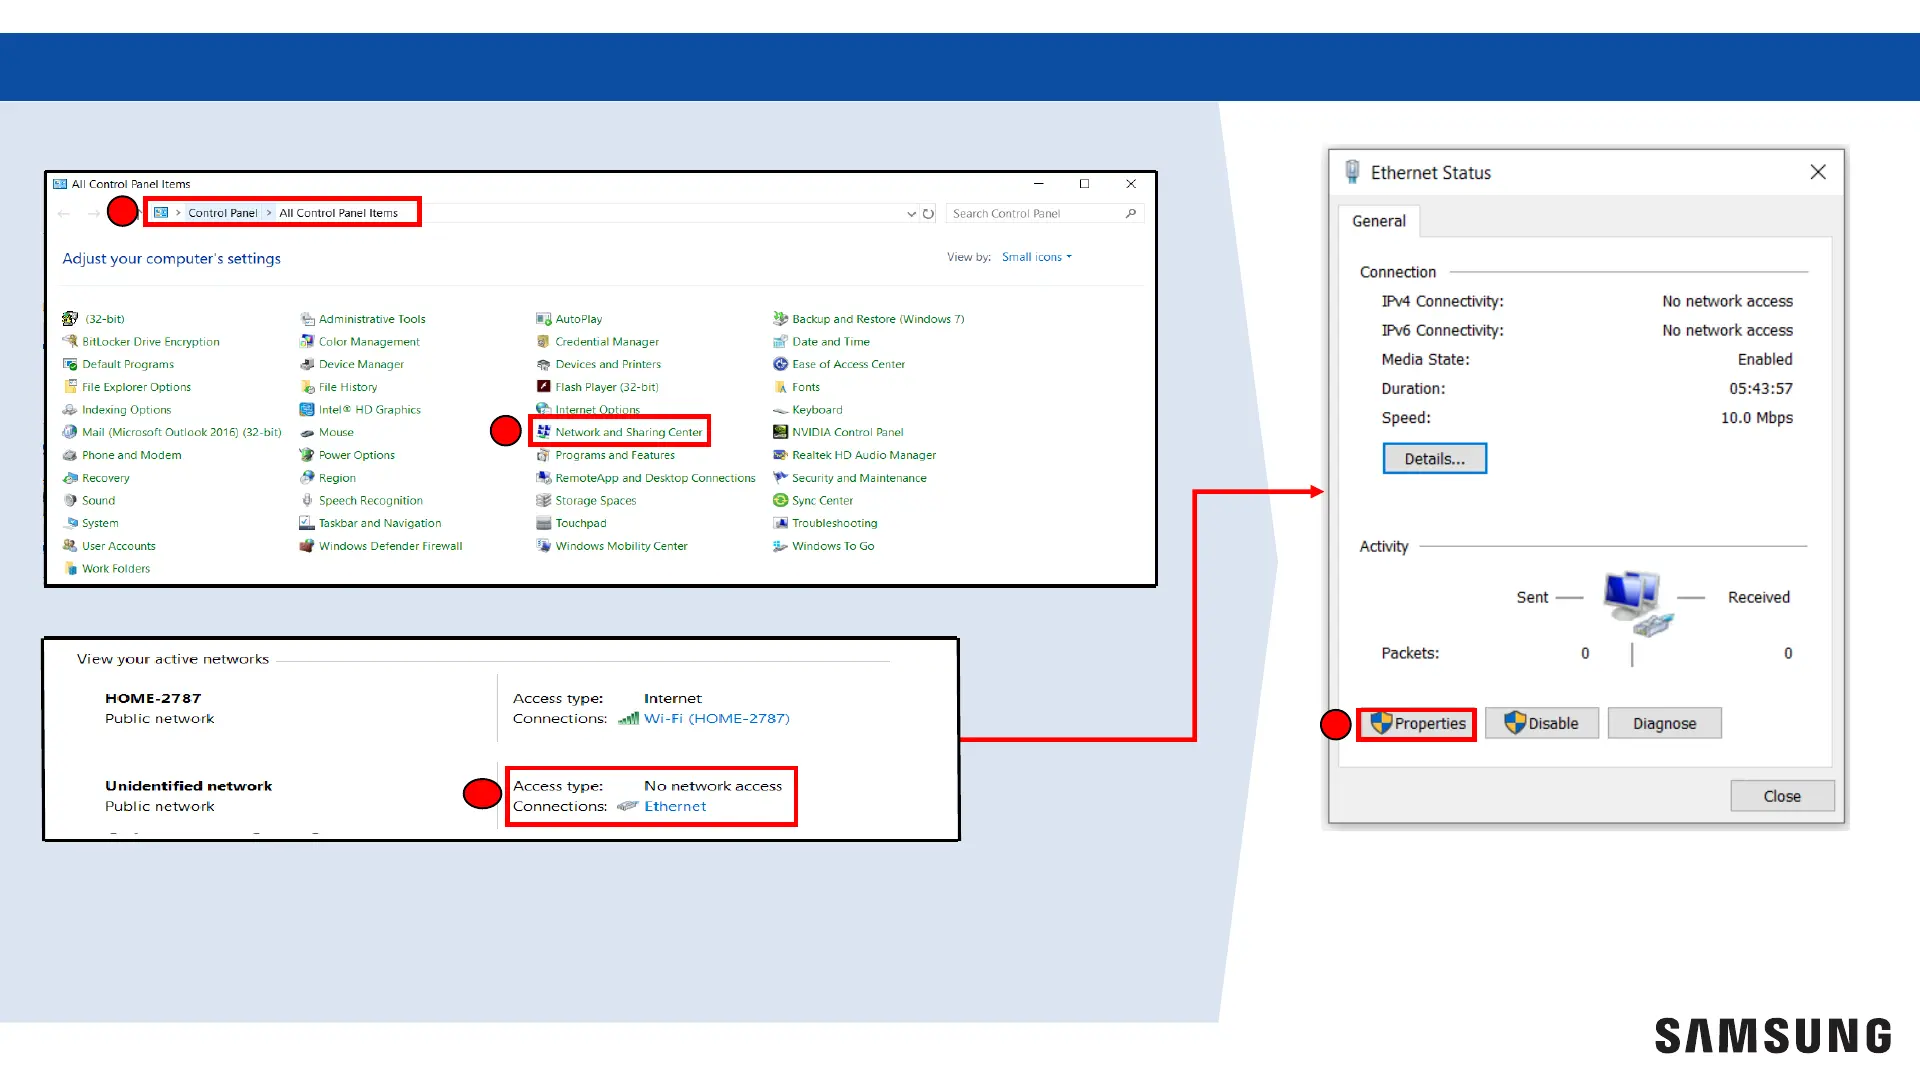Expand the address bar history dropdown
This screenshot has height=1080, width=1920.
click(911, 213)
